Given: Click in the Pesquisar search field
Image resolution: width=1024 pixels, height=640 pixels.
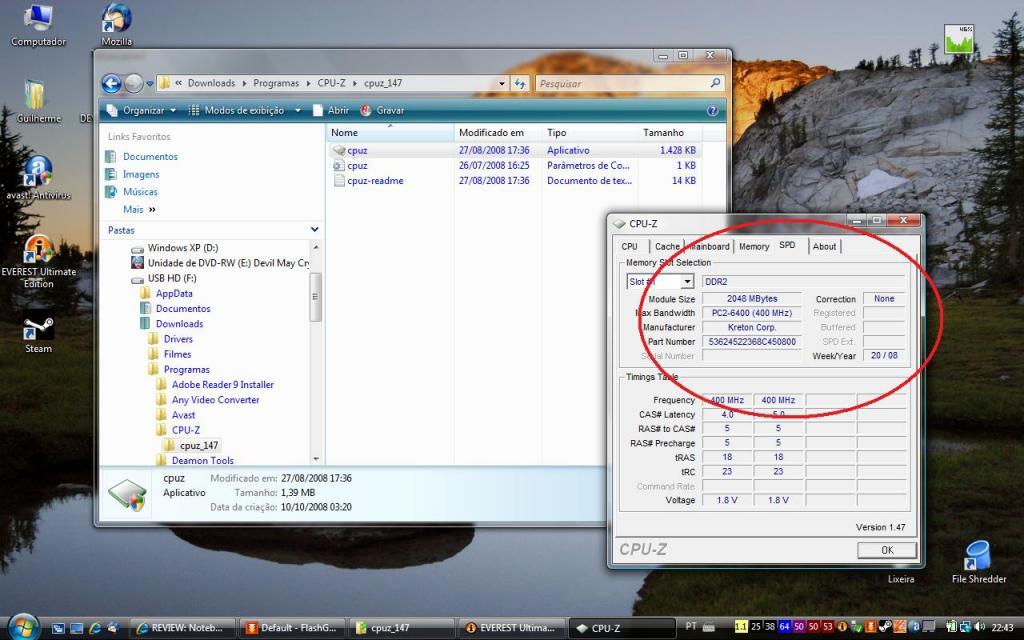Looking at the screenshot, I should point(620,83).
